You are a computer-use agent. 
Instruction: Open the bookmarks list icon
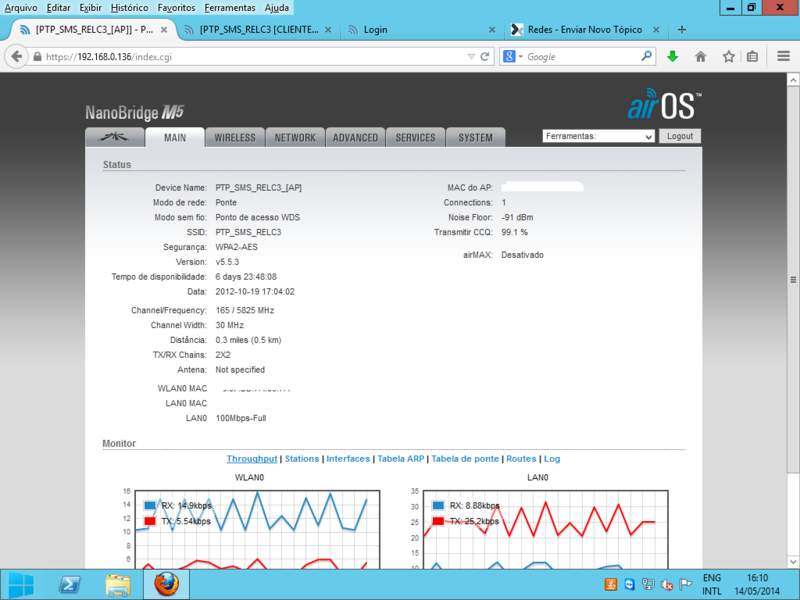(753, 57)
